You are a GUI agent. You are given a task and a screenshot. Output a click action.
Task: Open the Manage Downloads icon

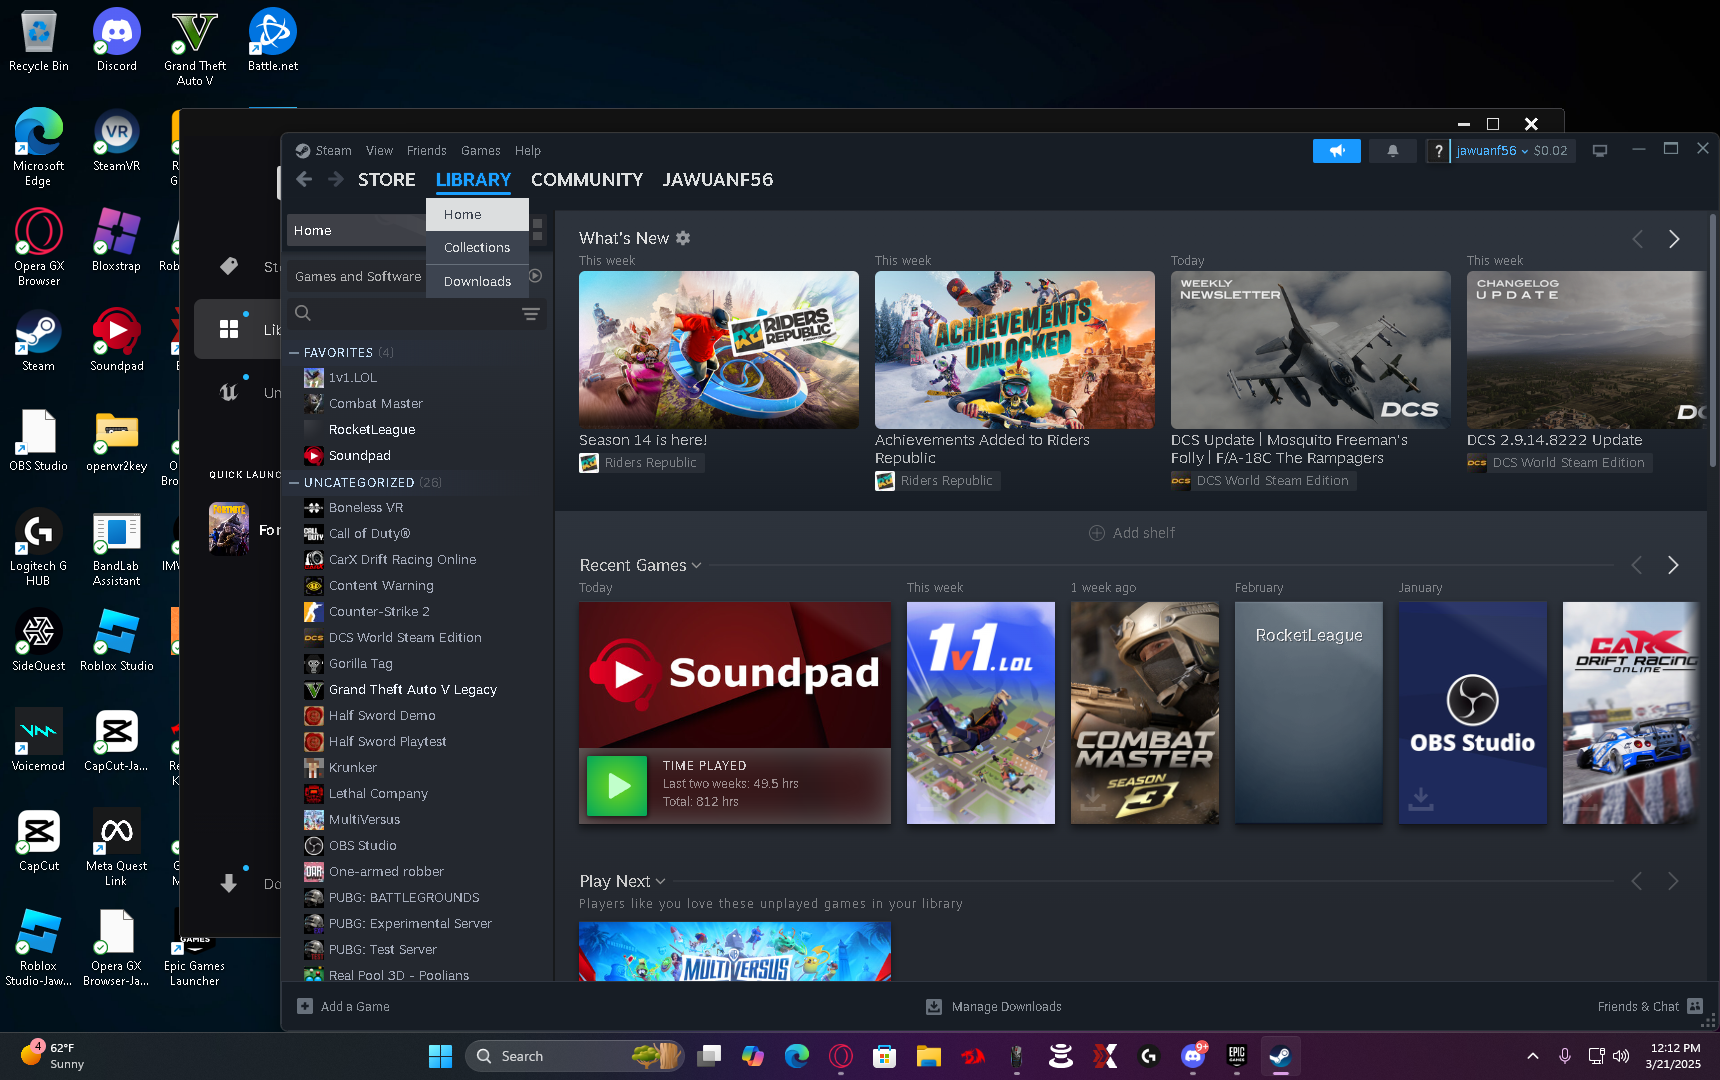click(933, 1007)
